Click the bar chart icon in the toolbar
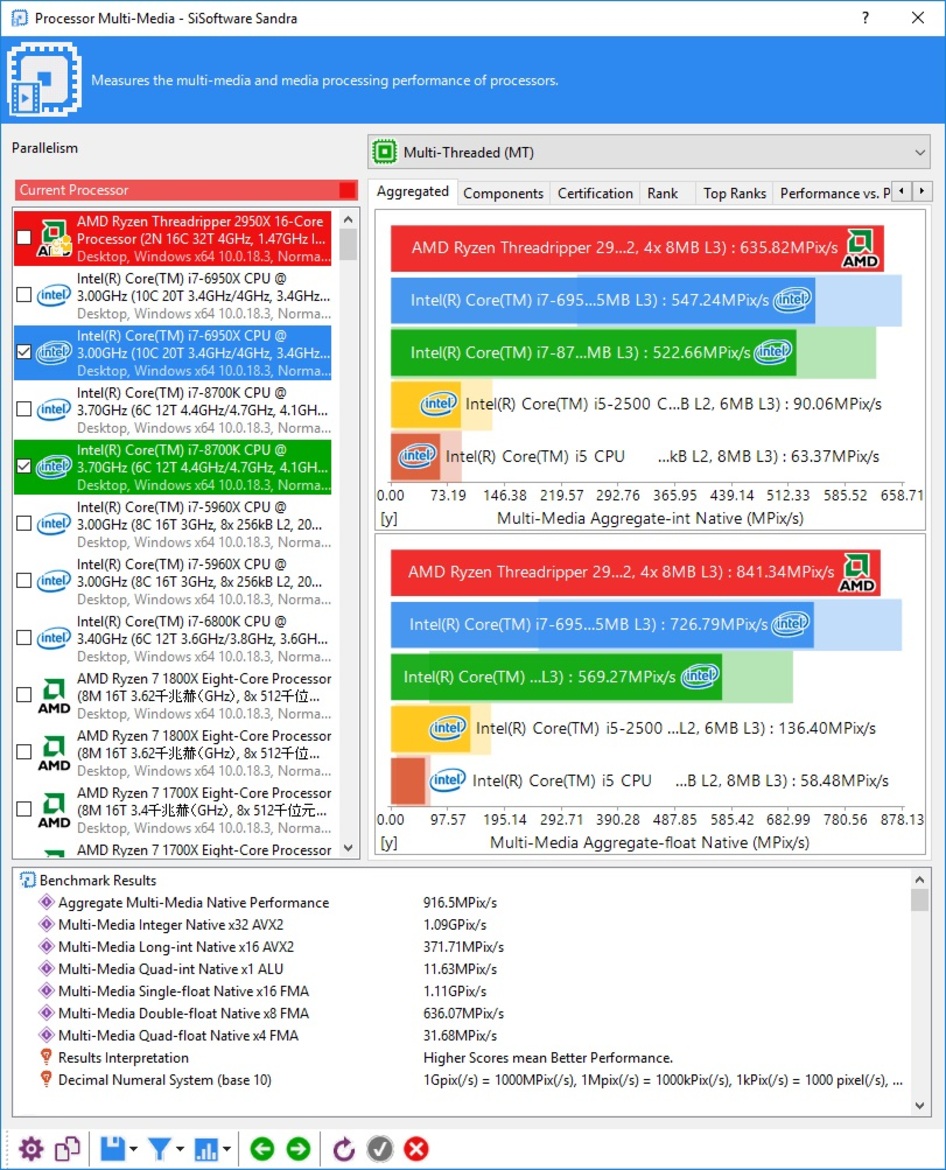The width and height of the screenshot is (946, 1170). (x=205, y=1148)
